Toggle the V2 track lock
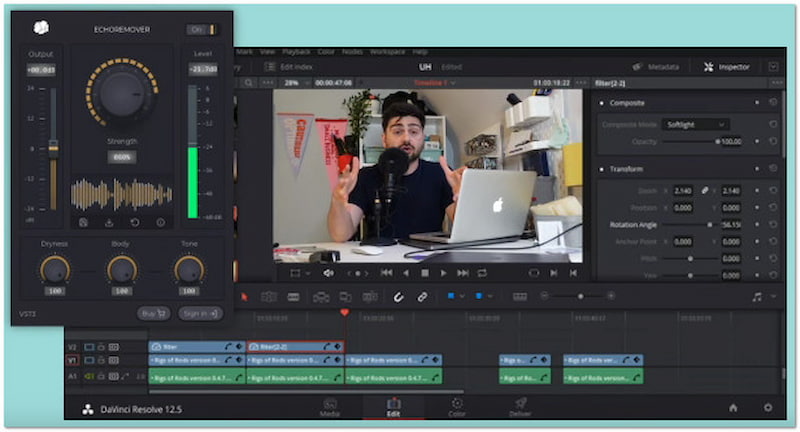 tap(101, 347)
